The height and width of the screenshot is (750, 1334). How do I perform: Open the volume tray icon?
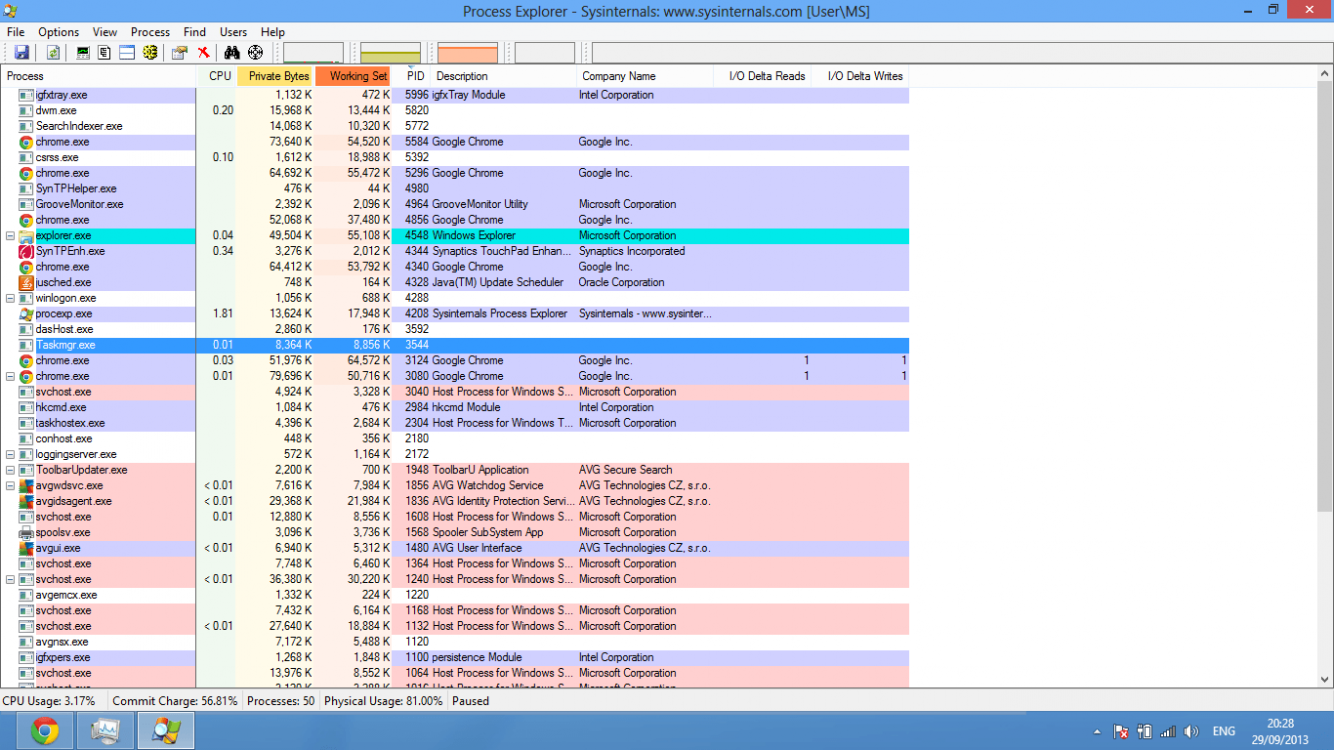(x=1190, y=732)
